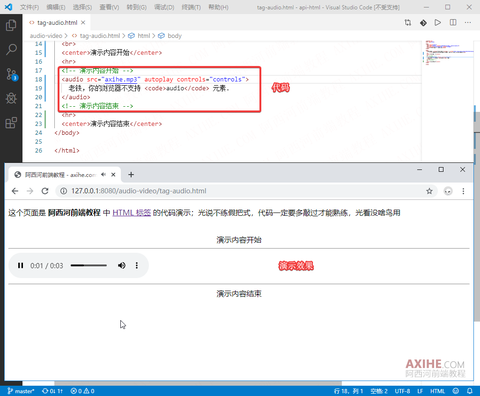Click audio-video in the breadcrumb
Screen dimensions: 480x396
[46, 36]
